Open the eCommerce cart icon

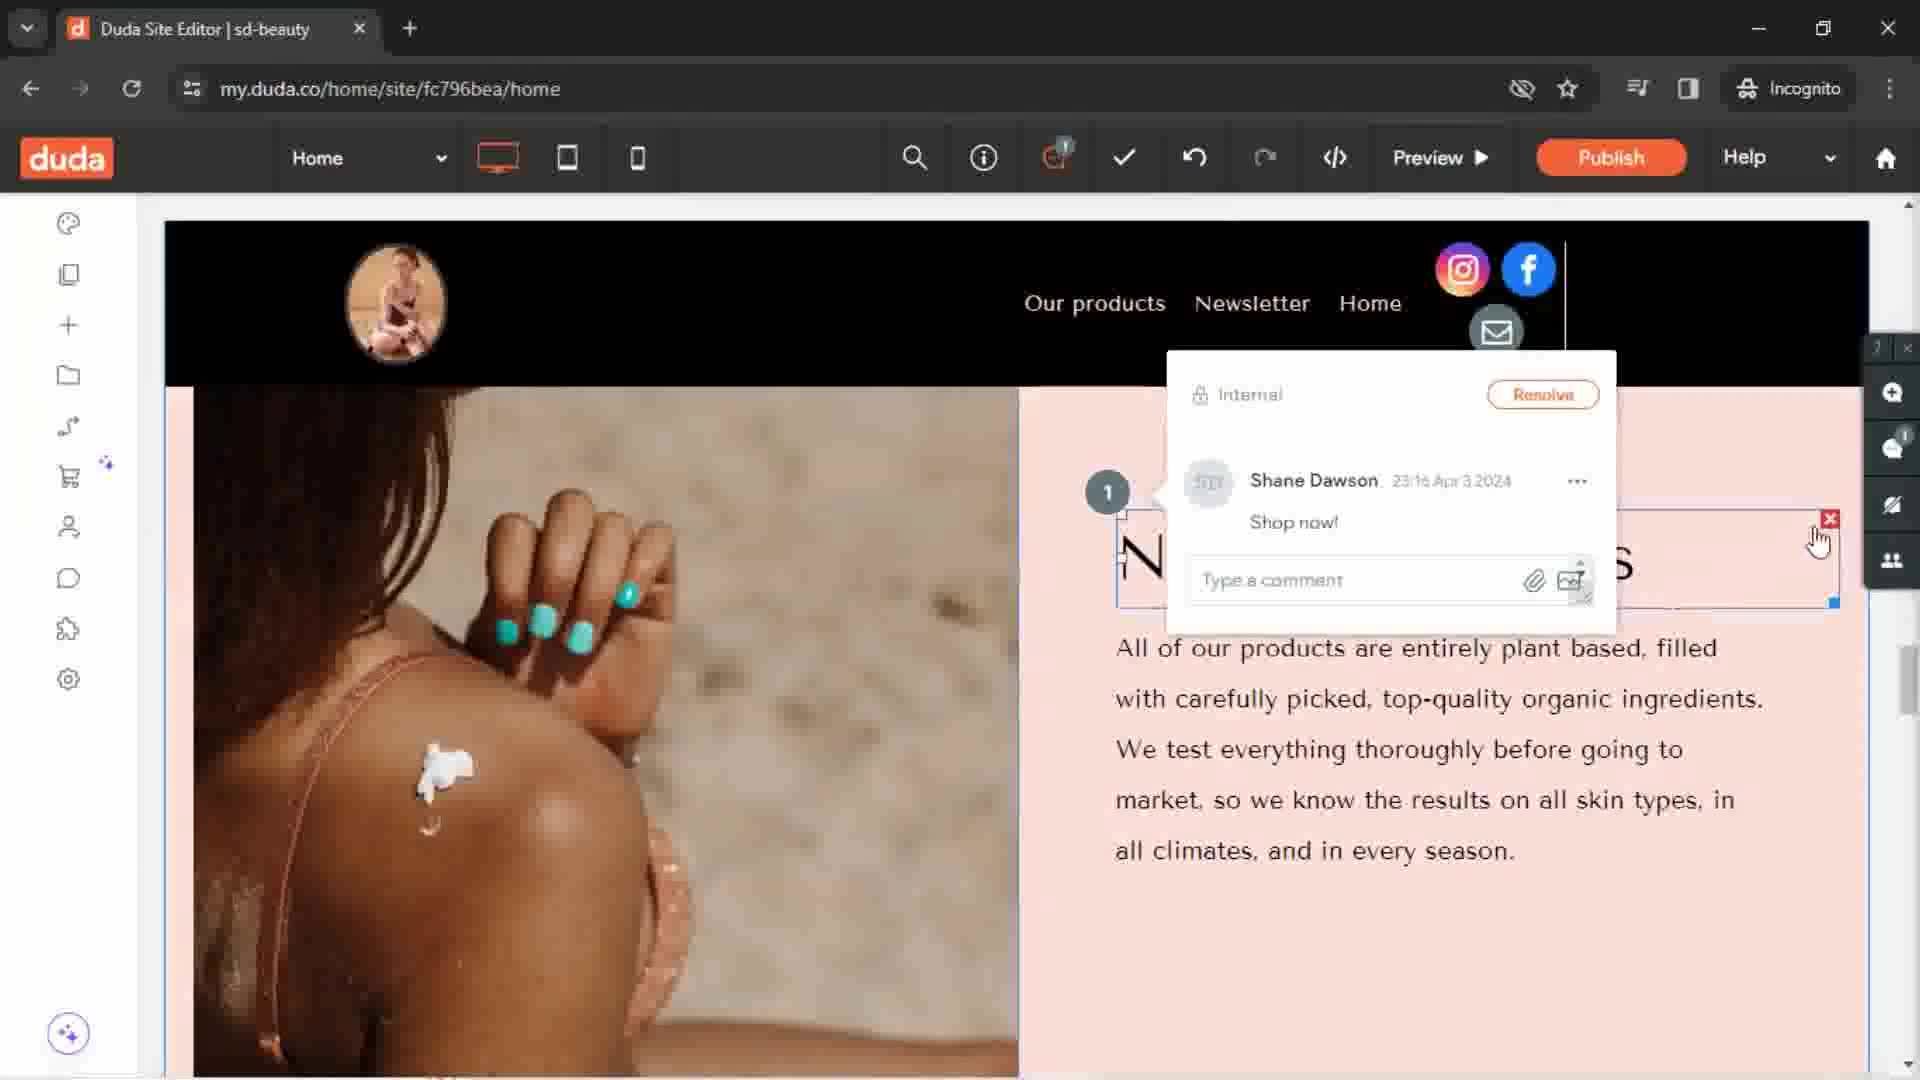[68, 477]
